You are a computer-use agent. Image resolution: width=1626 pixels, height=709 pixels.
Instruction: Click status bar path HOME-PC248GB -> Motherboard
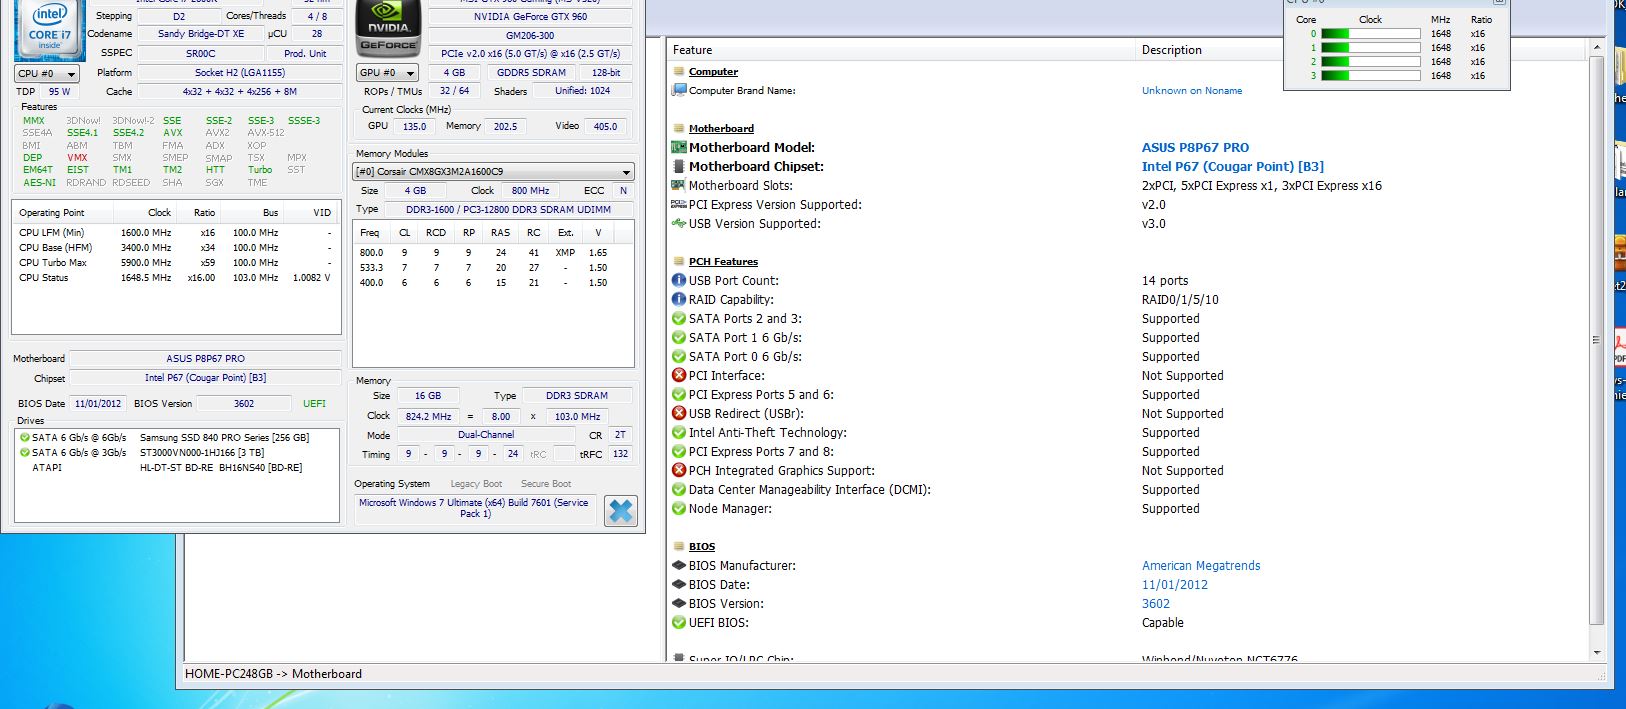(x=273, y=674)
